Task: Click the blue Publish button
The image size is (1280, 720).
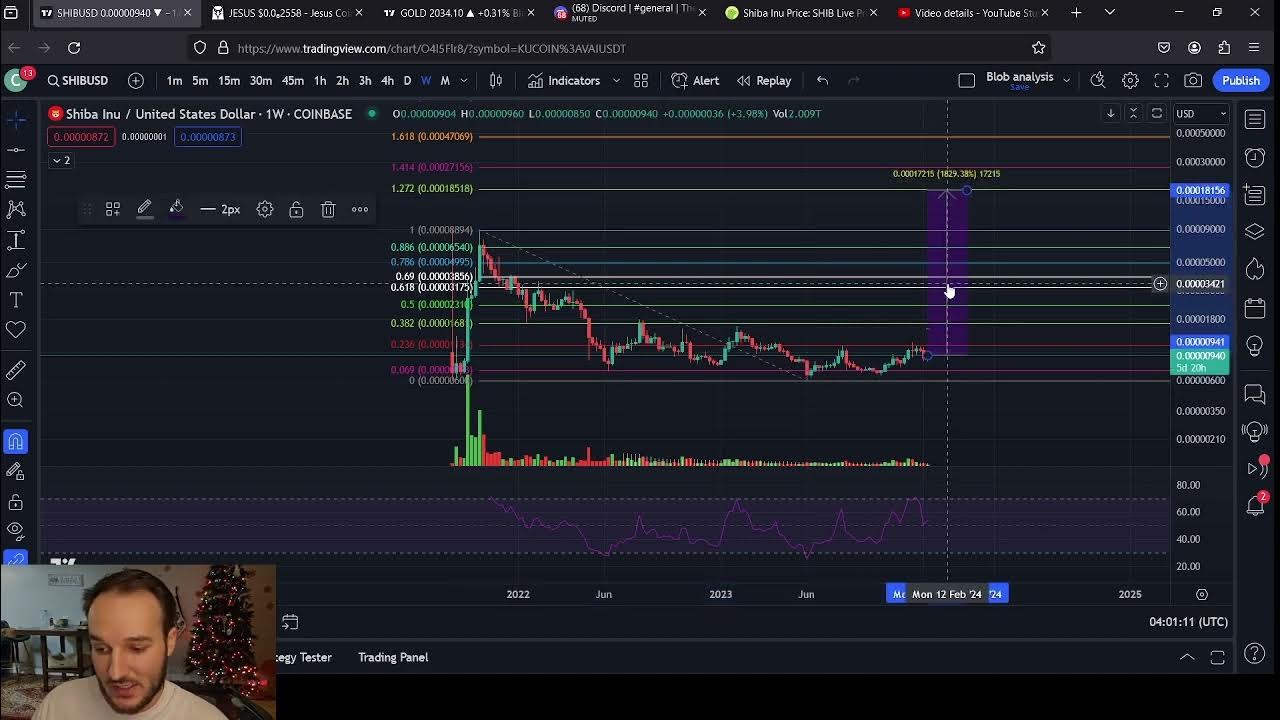Action: coord(1240,80)
